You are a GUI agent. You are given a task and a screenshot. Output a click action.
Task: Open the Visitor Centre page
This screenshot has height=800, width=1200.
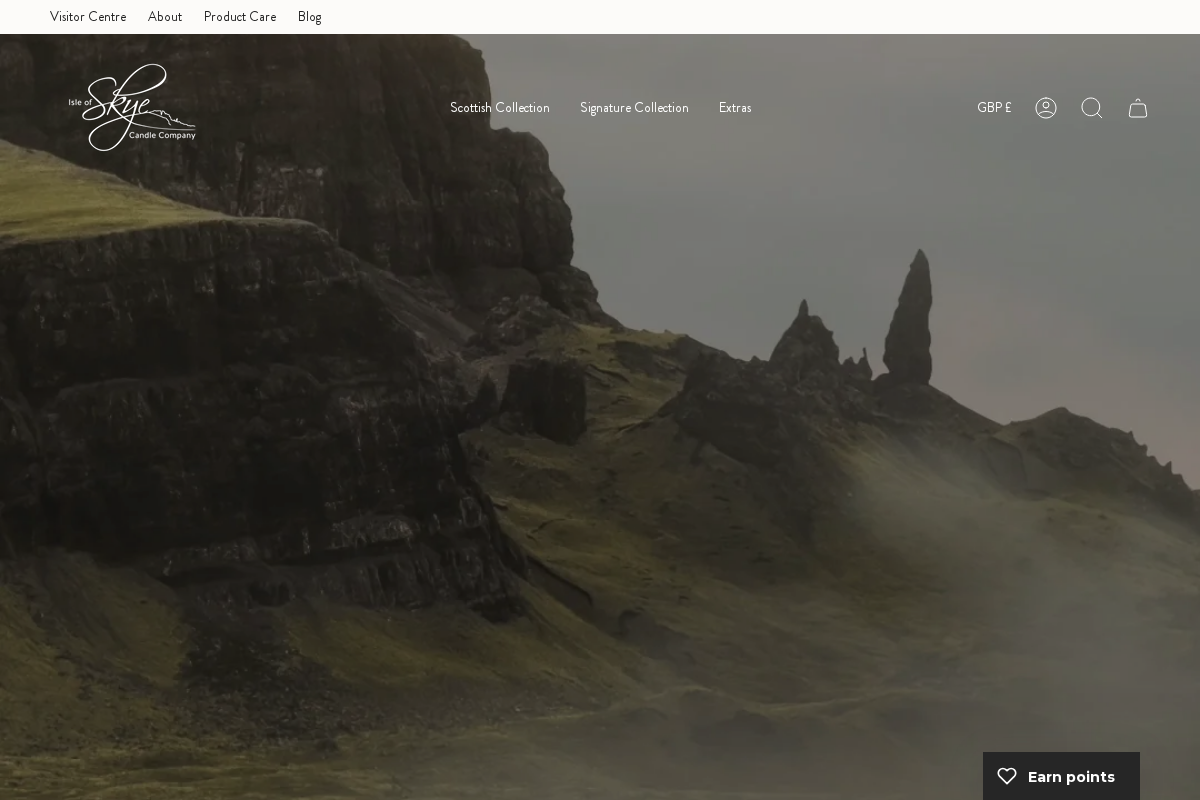pos(88,16)
